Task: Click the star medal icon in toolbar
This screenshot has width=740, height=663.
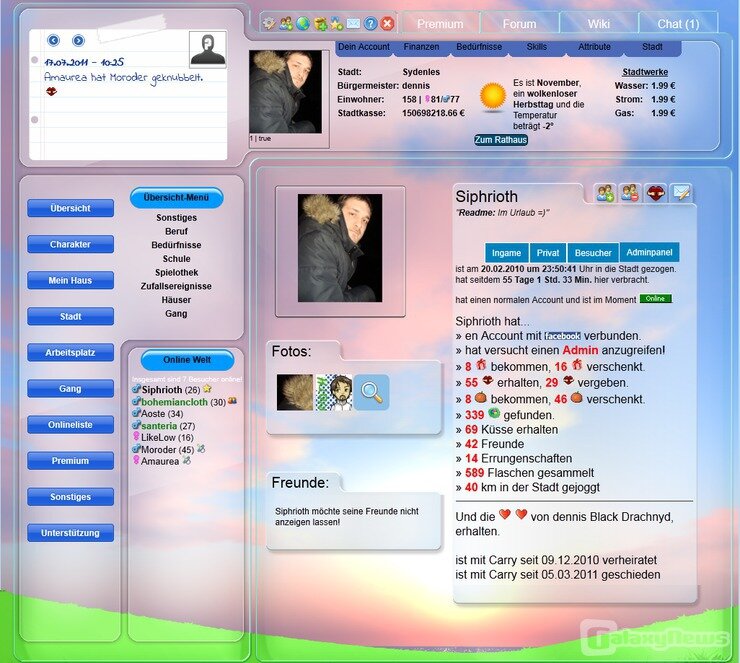Action: coord(336,23)
